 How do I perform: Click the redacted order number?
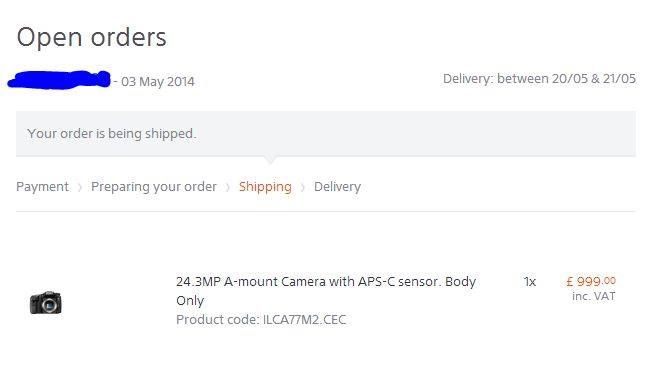tap(59, 80)
